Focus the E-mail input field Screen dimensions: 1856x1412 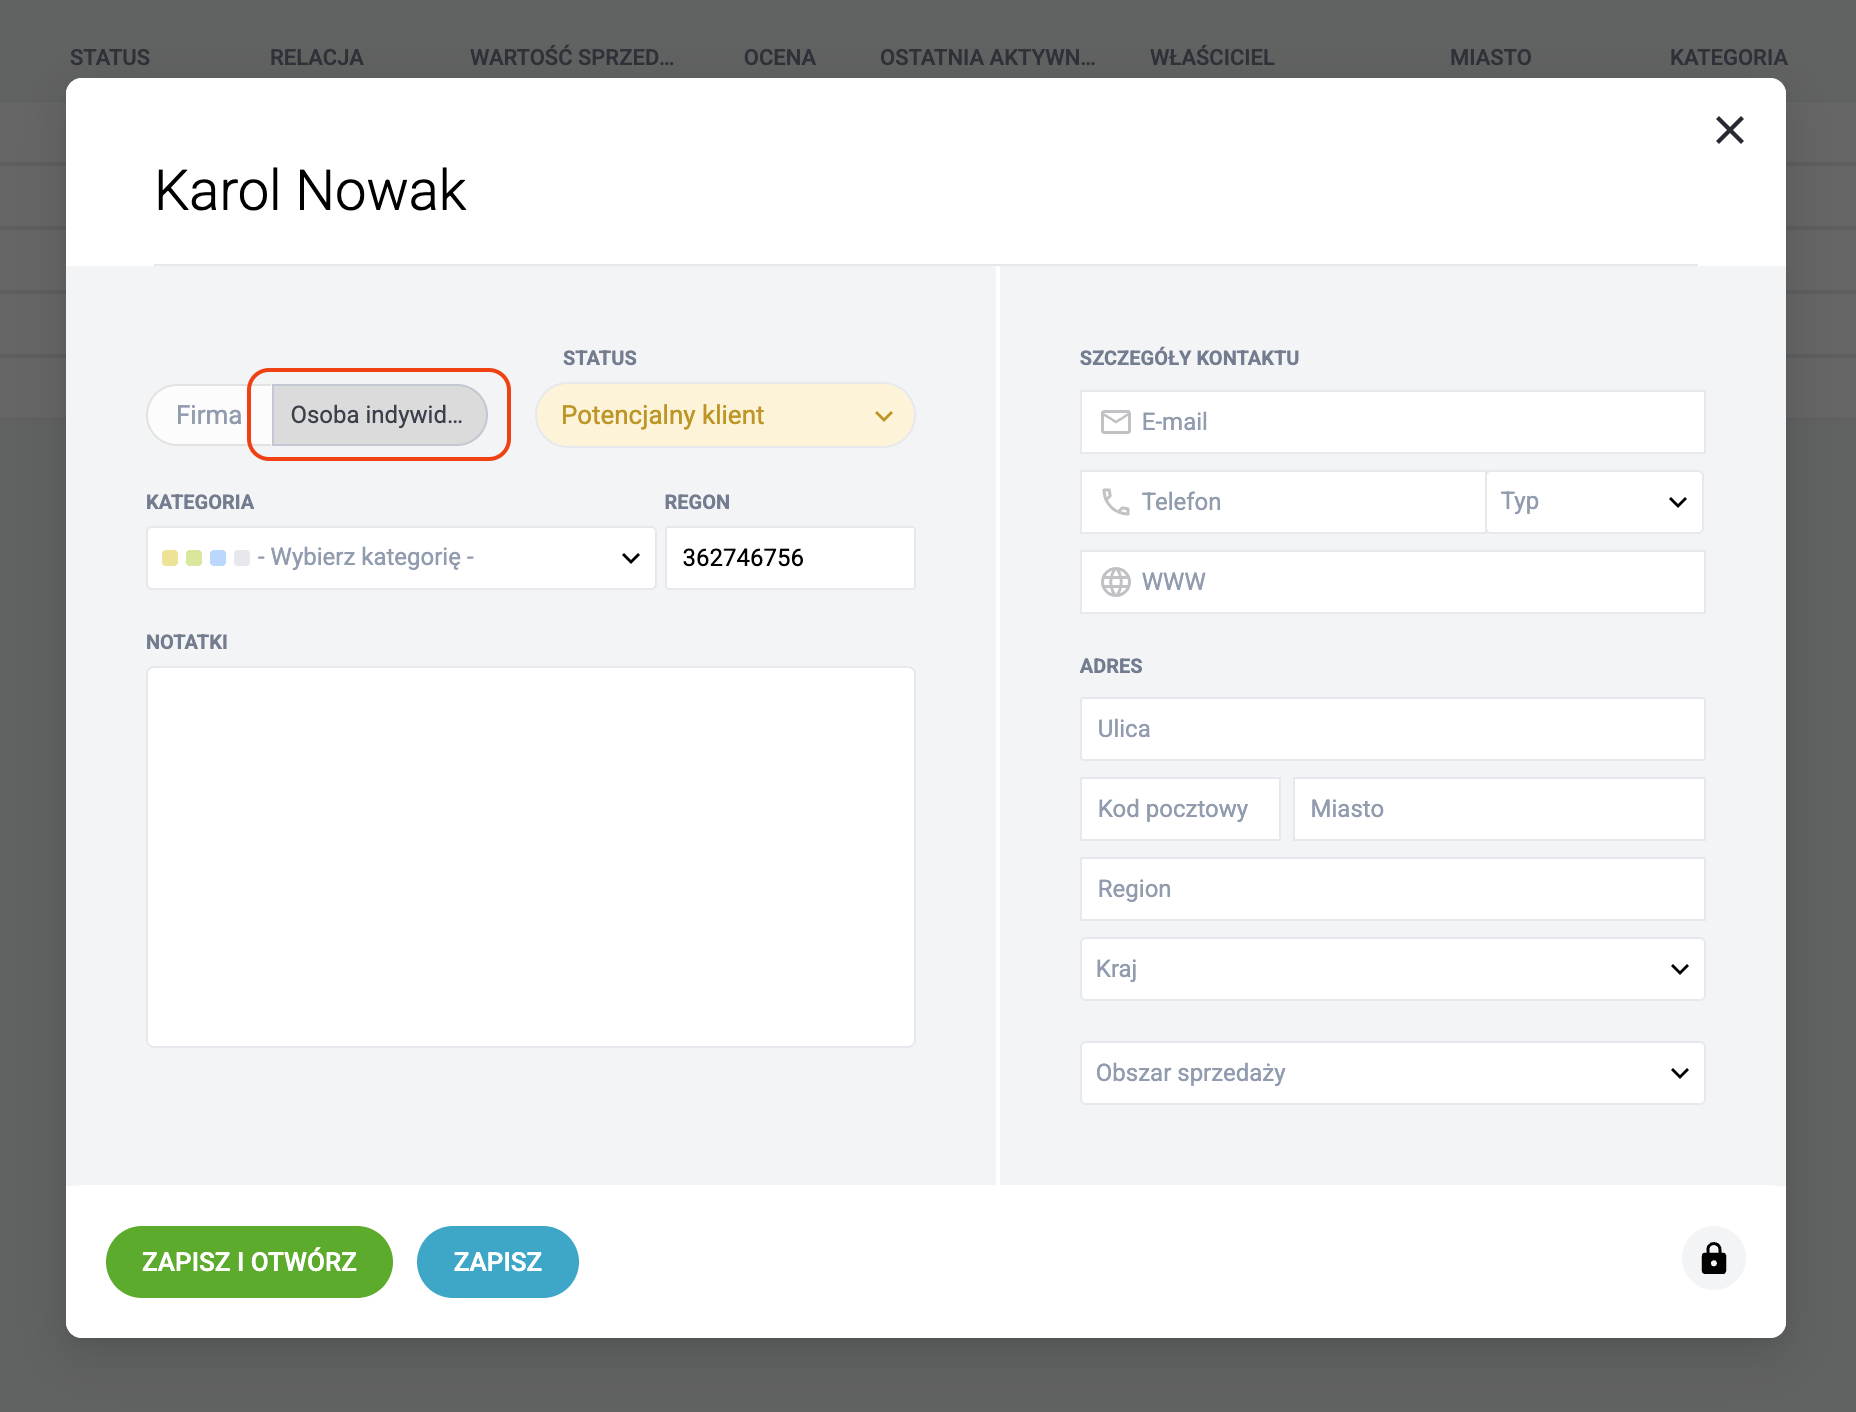[x=1392, y=422]
